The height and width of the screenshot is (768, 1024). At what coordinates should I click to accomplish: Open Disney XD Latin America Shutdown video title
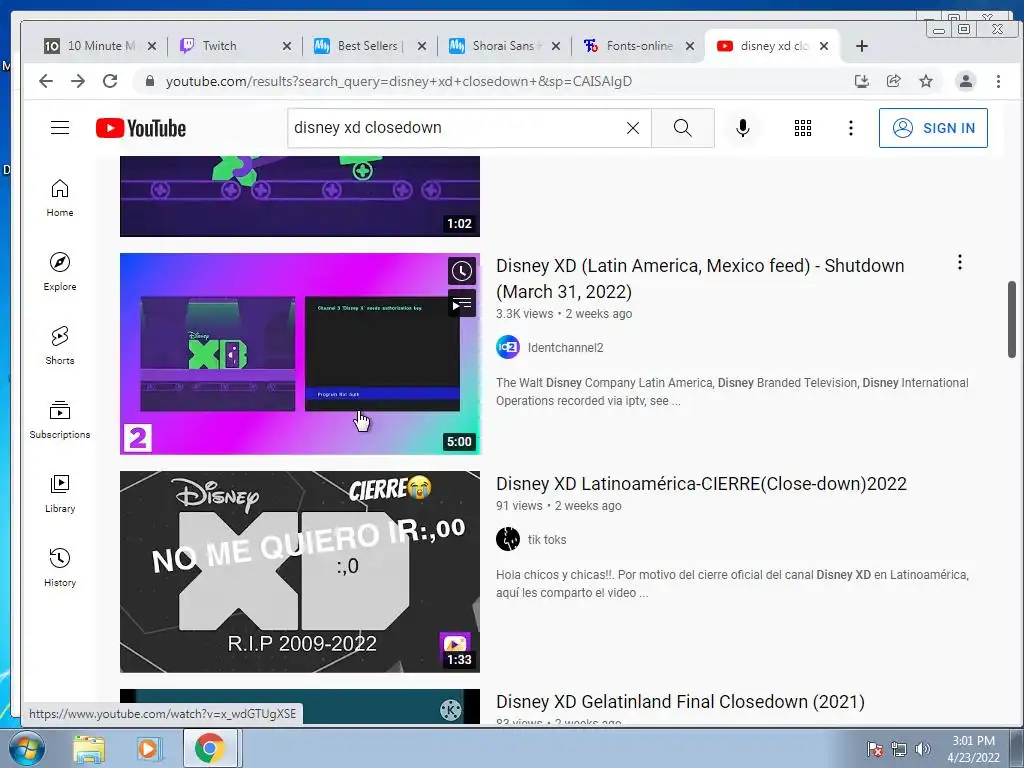[x=700, y=278]
